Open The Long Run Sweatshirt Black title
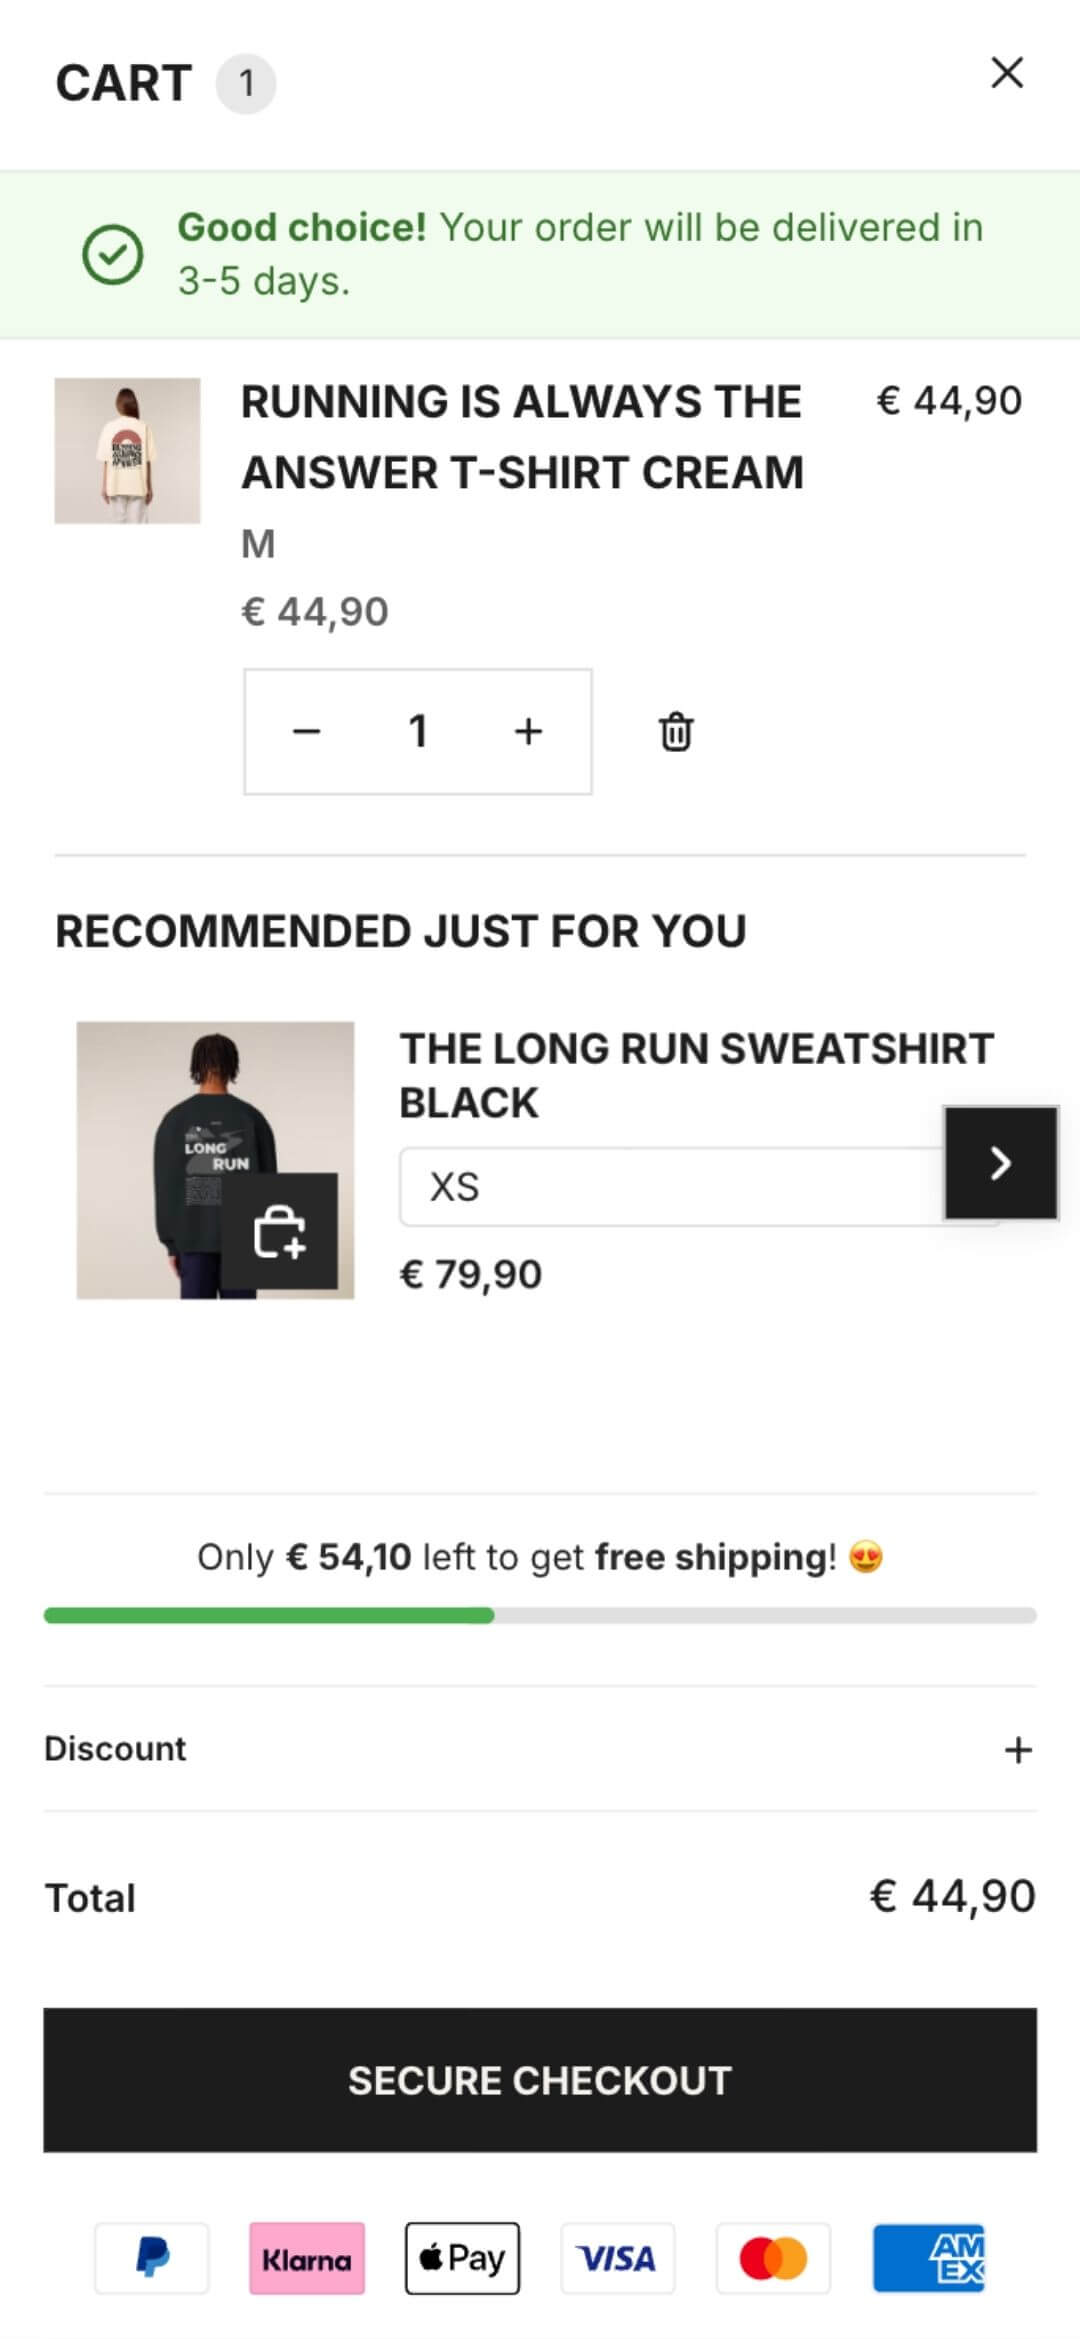This screenshot has width=1080, height=2339. coord(695,1075)
